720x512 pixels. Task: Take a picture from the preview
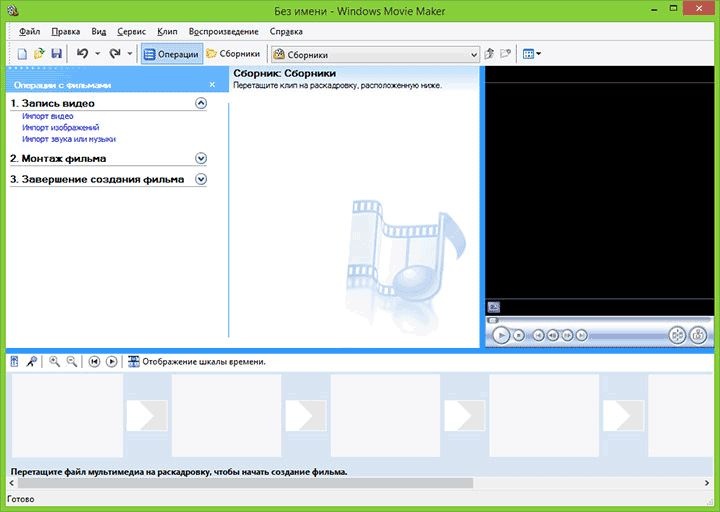(699, 336)
